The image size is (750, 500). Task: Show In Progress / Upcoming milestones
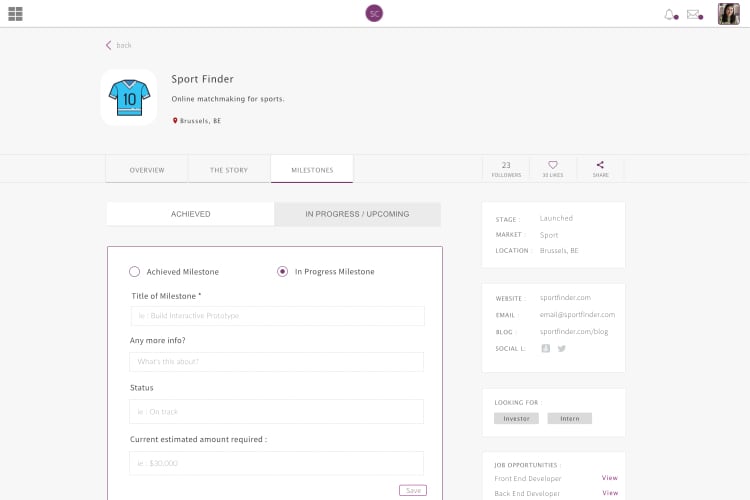point(357,214)
